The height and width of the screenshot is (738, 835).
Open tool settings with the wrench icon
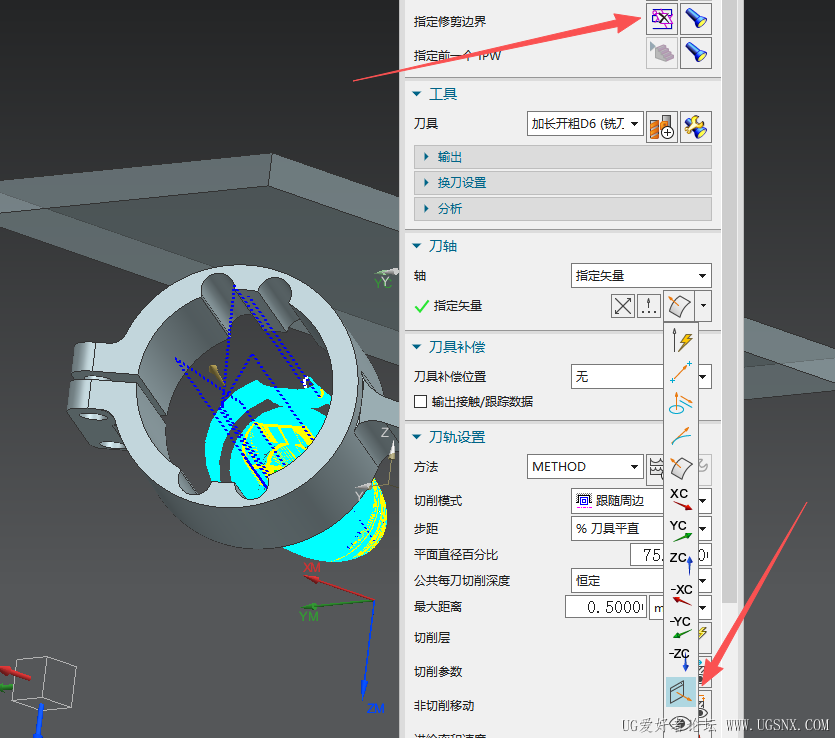click(696, 126)
